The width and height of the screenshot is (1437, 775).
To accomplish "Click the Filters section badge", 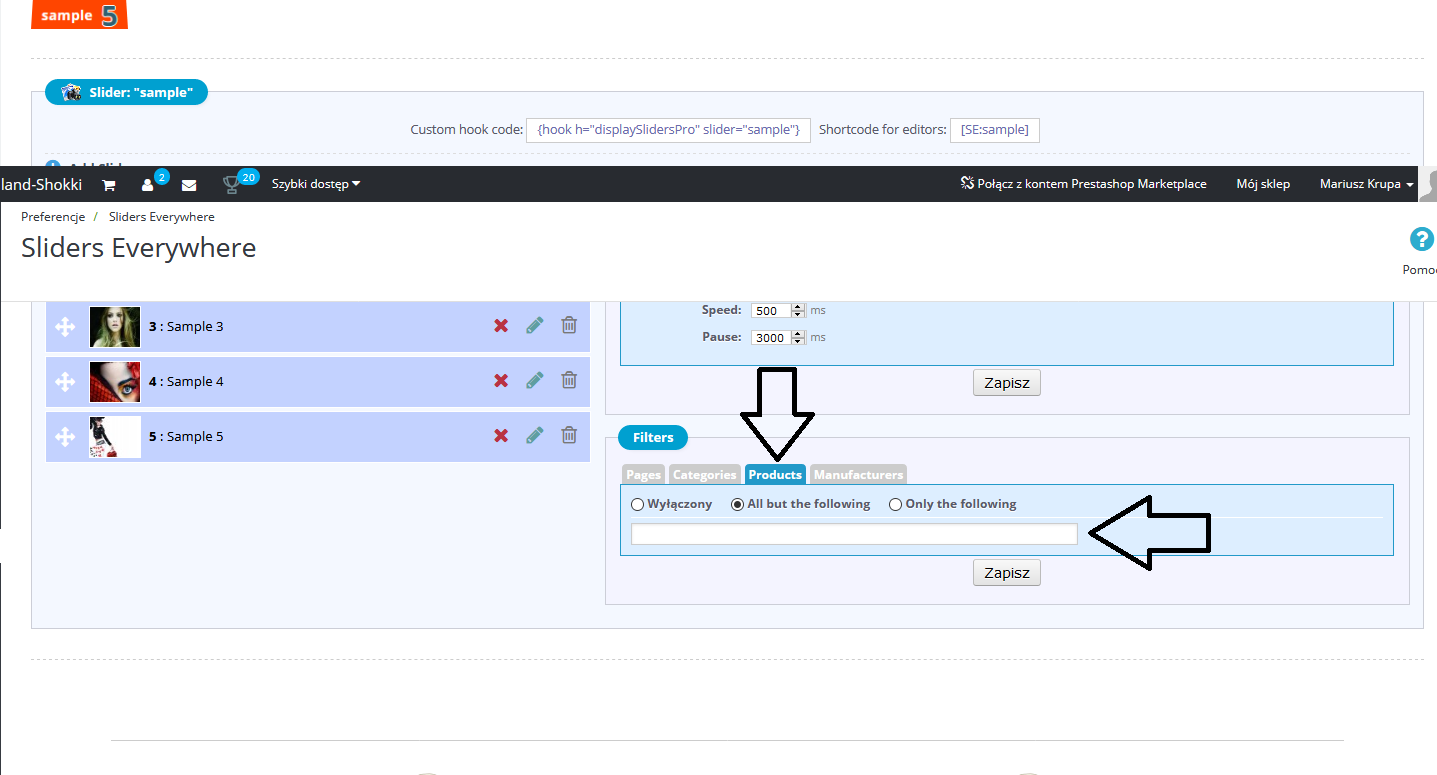I will coord(653,437).
